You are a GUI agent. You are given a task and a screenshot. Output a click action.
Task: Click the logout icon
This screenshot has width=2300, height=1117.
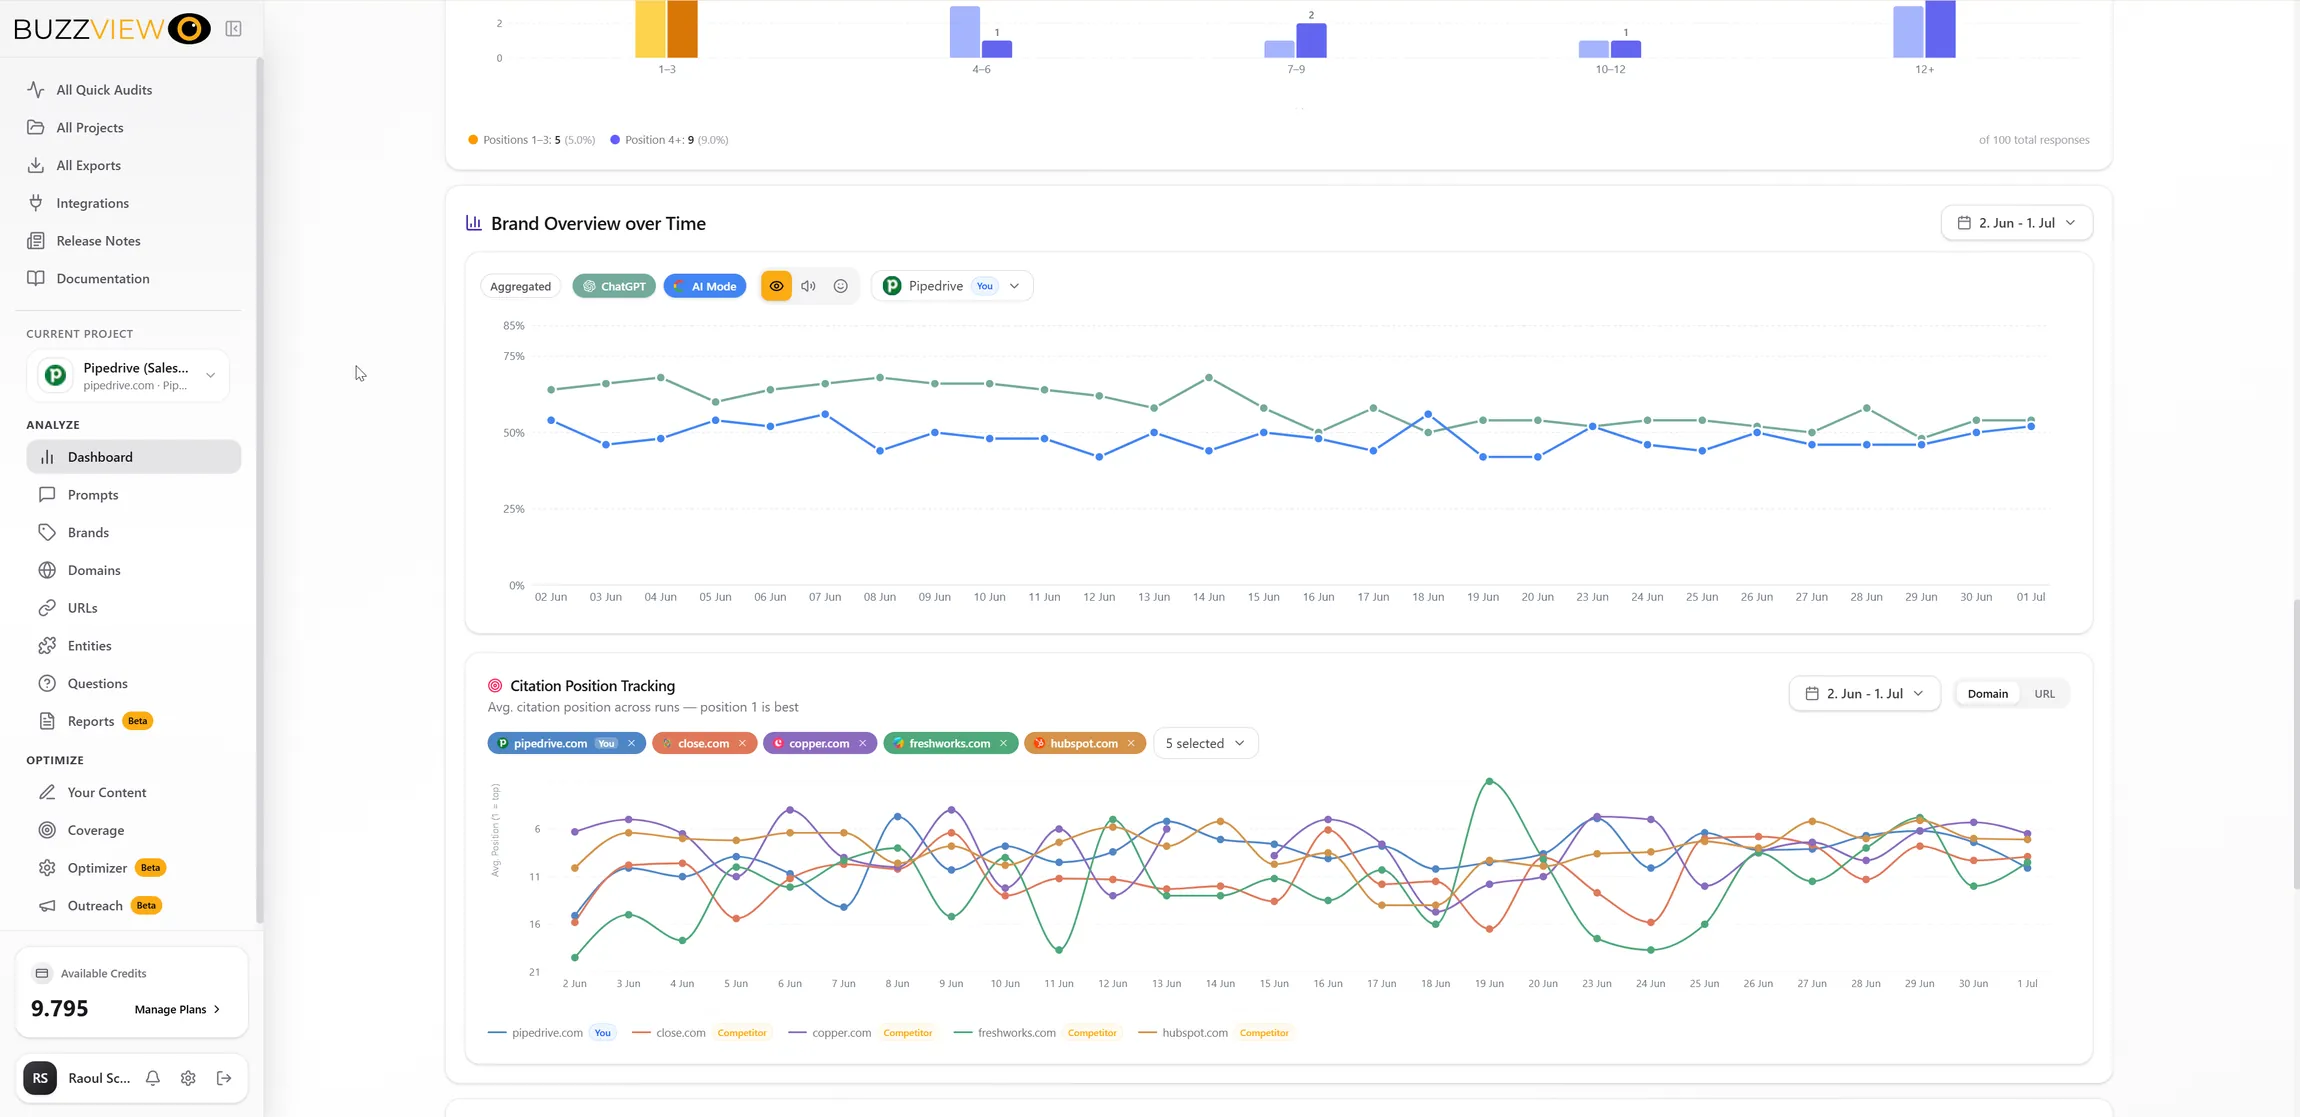224,1078
